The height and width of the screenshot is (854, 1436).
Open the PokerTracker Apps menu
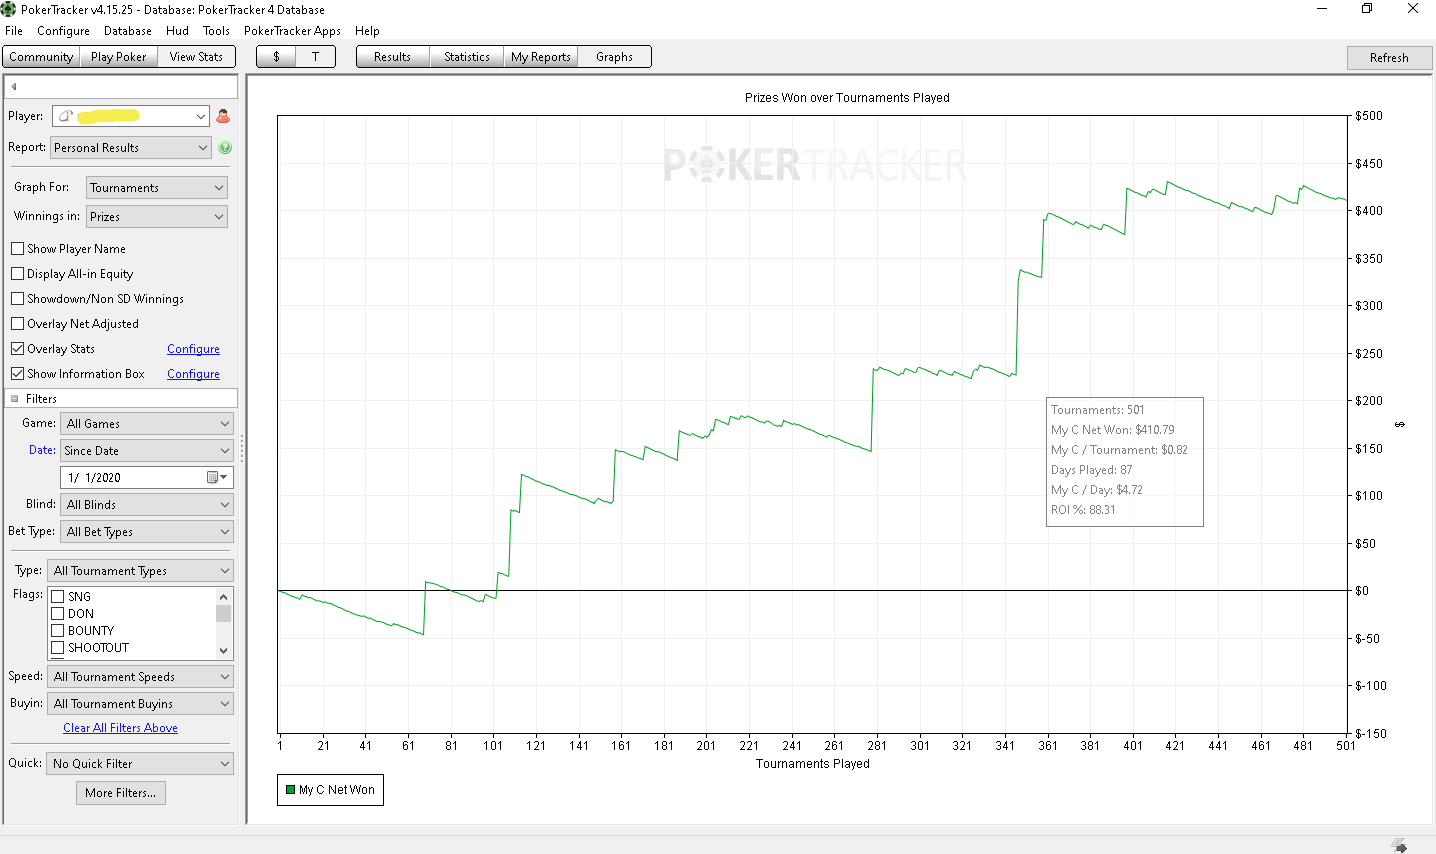click(x=292, y=31)
